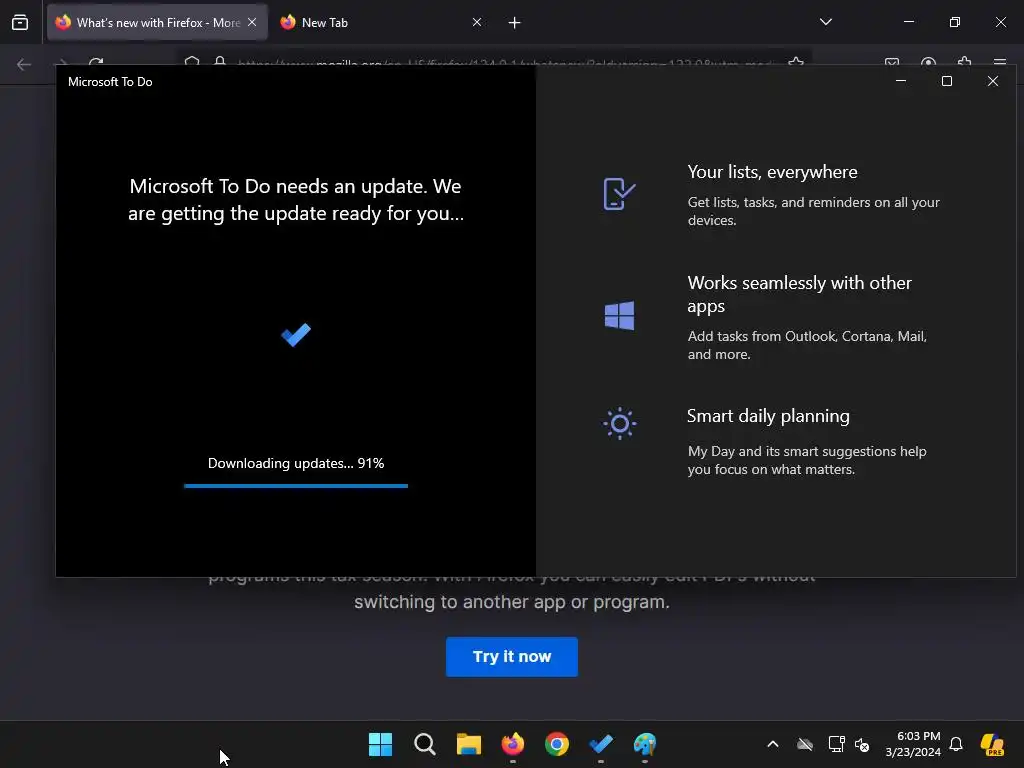The image size is (1024, 768).
Task: Open the Copilot preview icon
Action: click(993, 744)
